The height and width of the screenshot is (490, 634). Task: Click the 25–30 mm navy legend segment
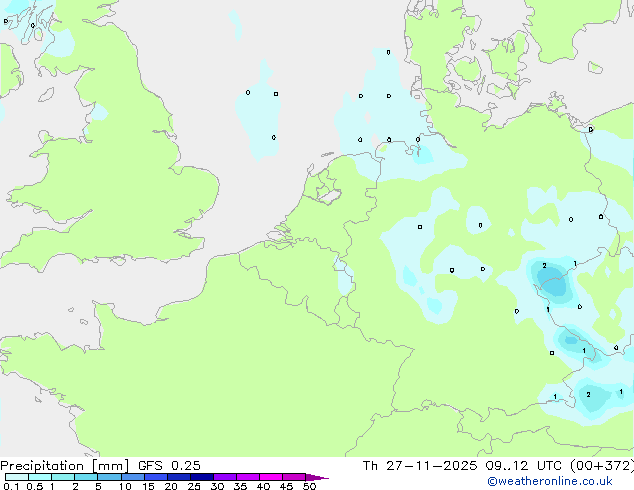(201, 477)
